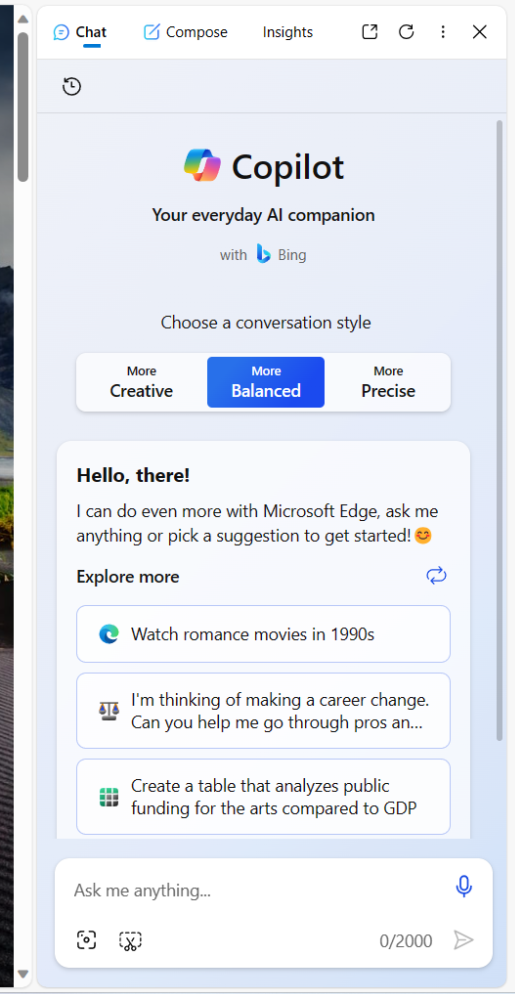This screenshot has width=515, height=994.
Task: Close the Copilot sidebar pane
Action: coord(479,32)
